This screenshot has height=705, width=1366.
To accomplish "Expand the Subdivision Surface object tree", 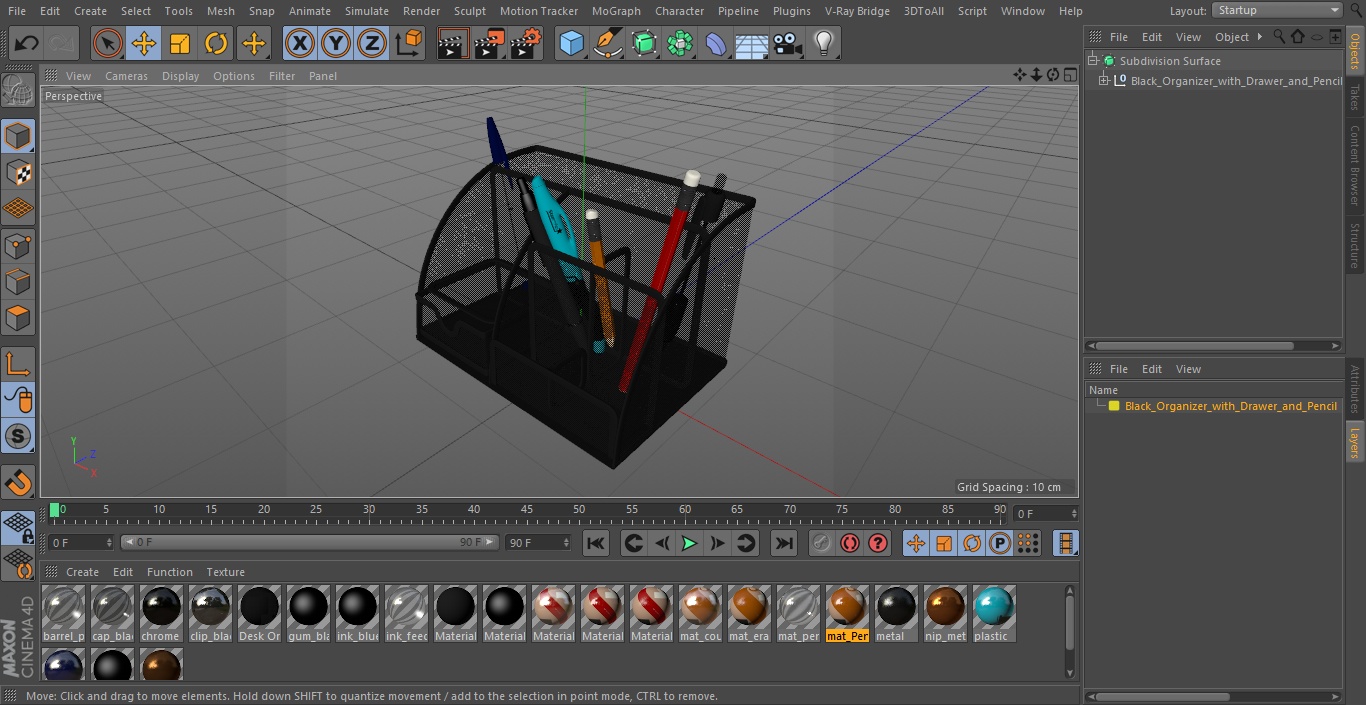I will 1094,61.
